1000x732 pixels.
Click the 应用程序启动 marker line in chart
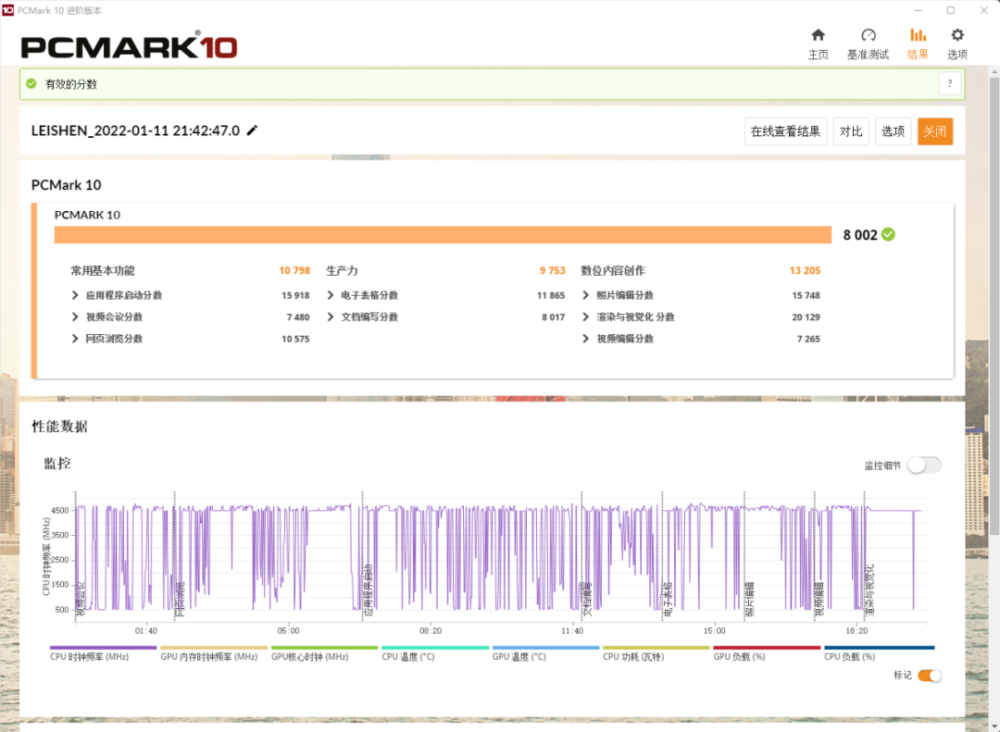[x=362, y=555]
